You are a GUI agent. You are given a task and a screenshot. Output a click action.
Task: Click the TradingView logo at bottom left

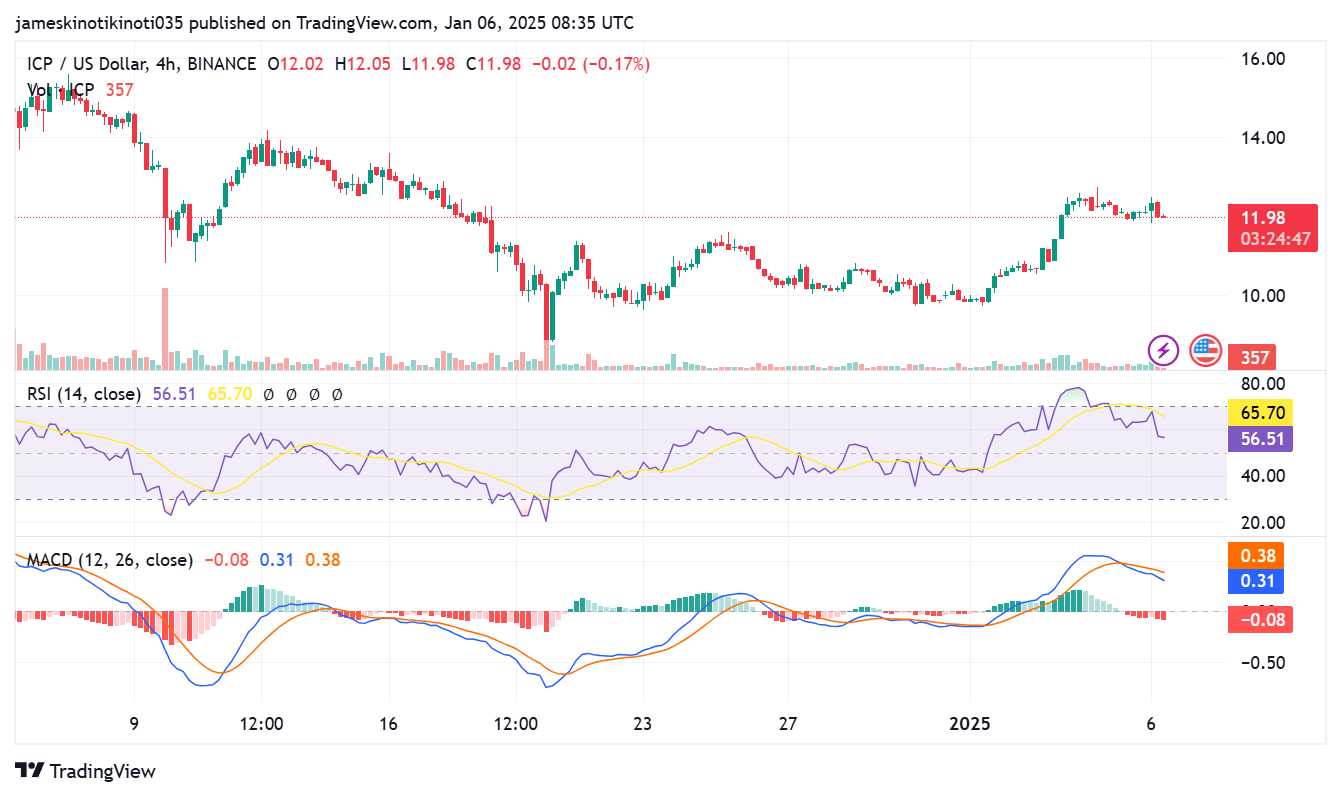[x=86, y=771]
